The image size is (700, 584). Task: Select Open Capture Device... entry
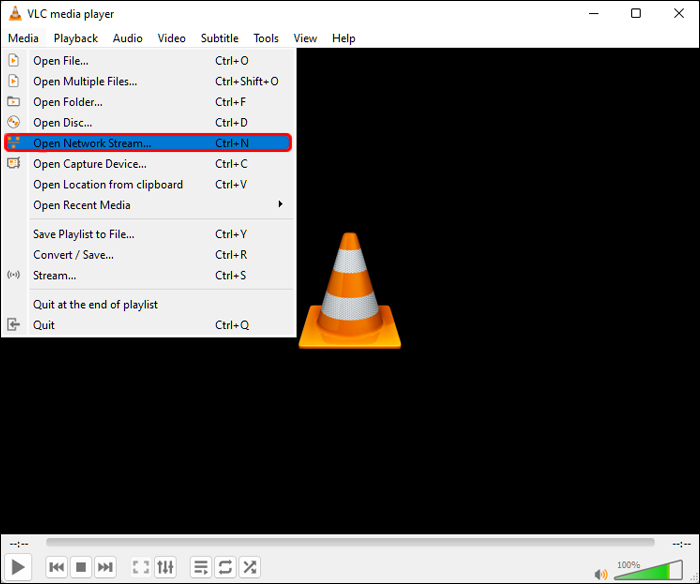(149, 163)
